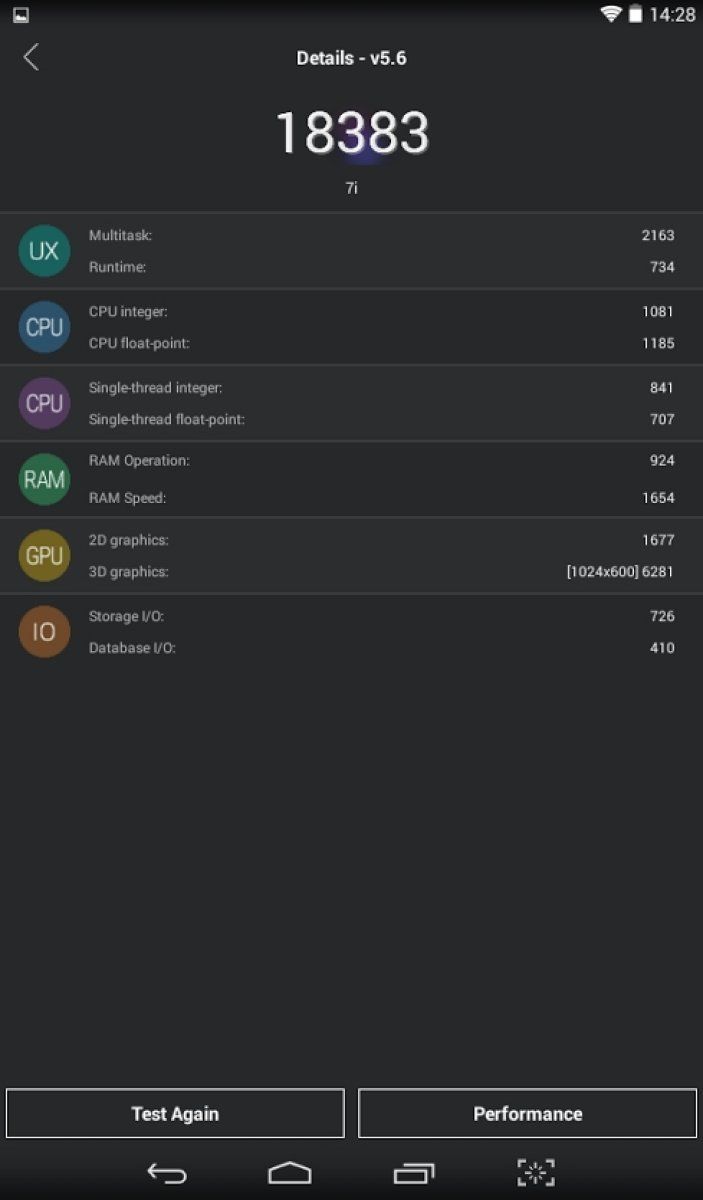This screenshot has height=1200, width=703.
Task: Open the recent apps overview
Action: coord(414,1172)
